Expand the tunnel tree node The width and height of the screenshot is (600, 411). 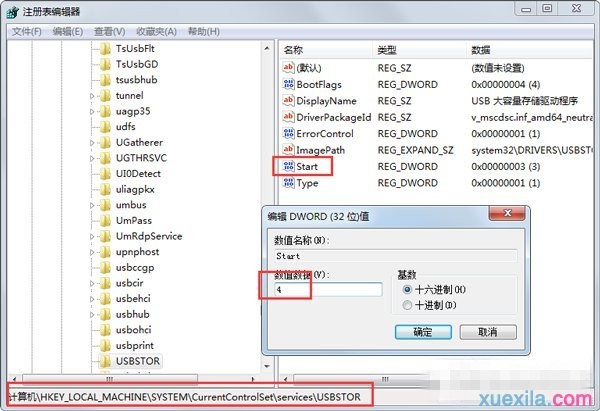[x=92, y=96]
